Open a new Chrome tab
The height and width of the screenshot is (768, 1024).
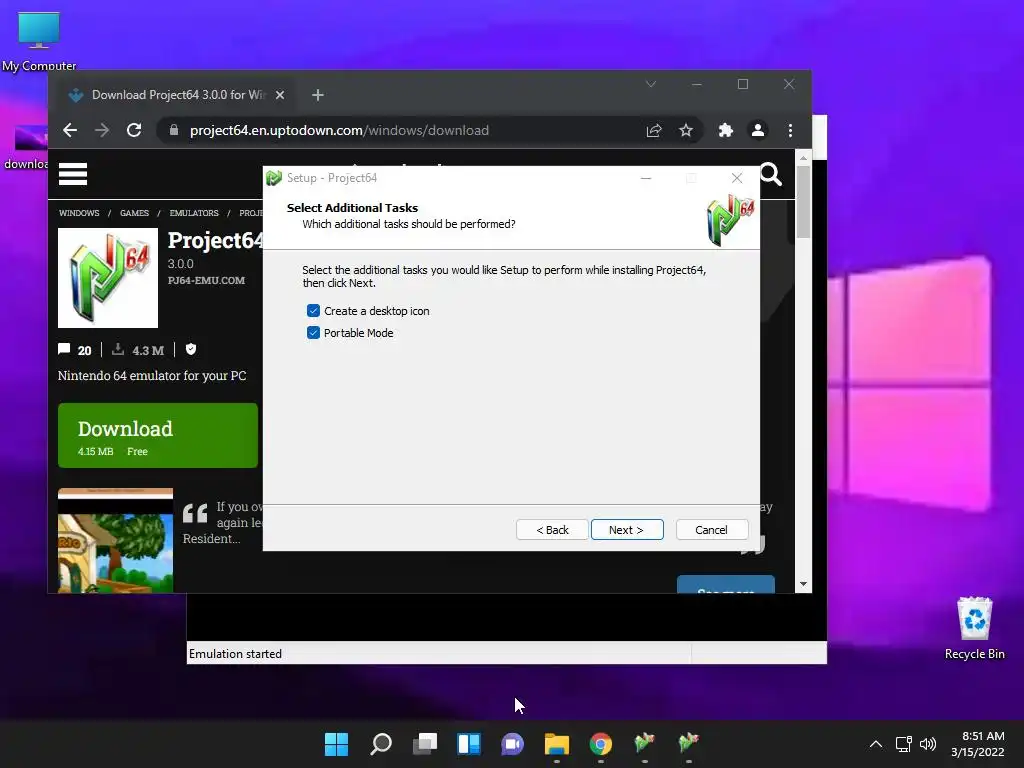click(x=318, y=95)
